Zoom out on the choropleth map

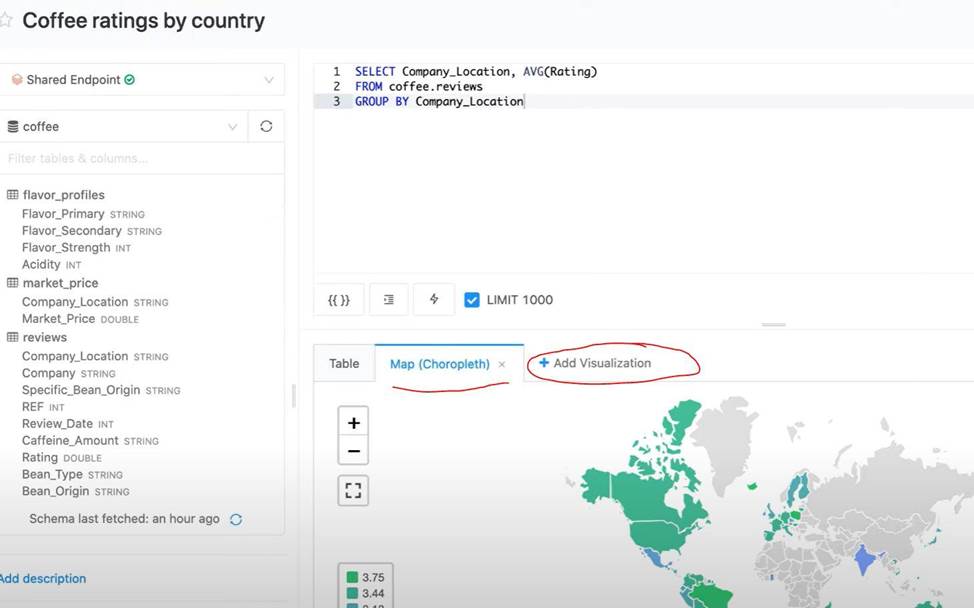tap(354, 451)
